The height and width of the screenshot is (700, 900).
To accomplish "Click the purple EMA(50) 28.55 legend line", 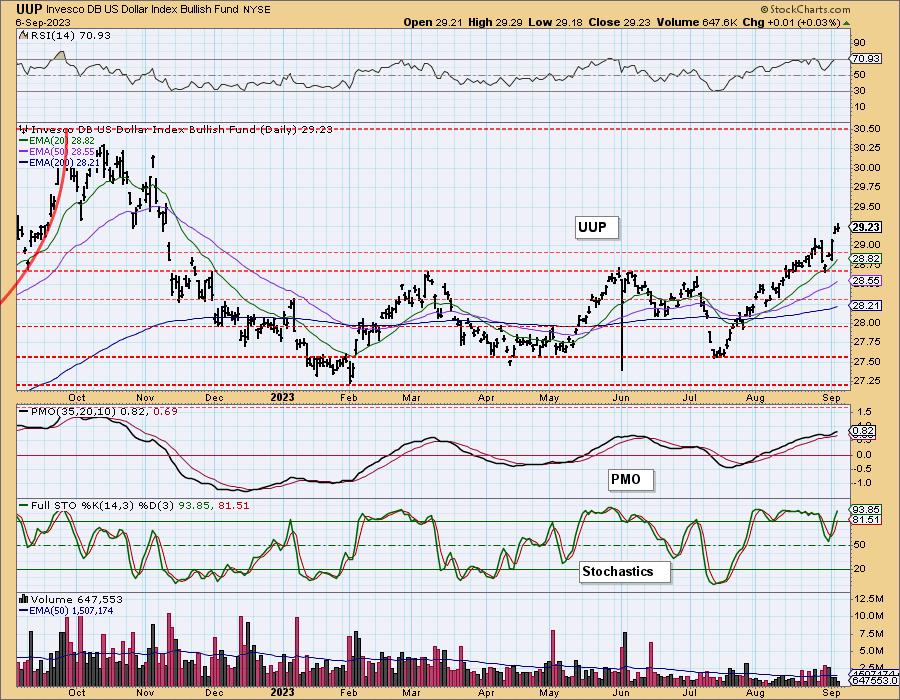I will point(24,151).
